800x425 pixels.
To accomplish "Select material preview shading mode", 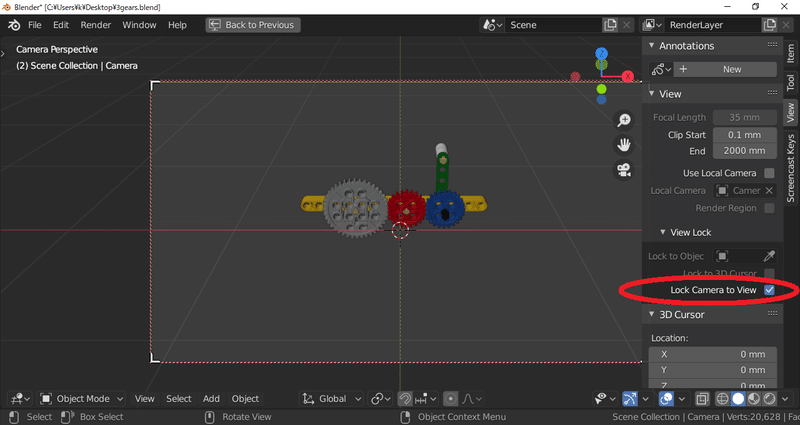I will (754, 399).
